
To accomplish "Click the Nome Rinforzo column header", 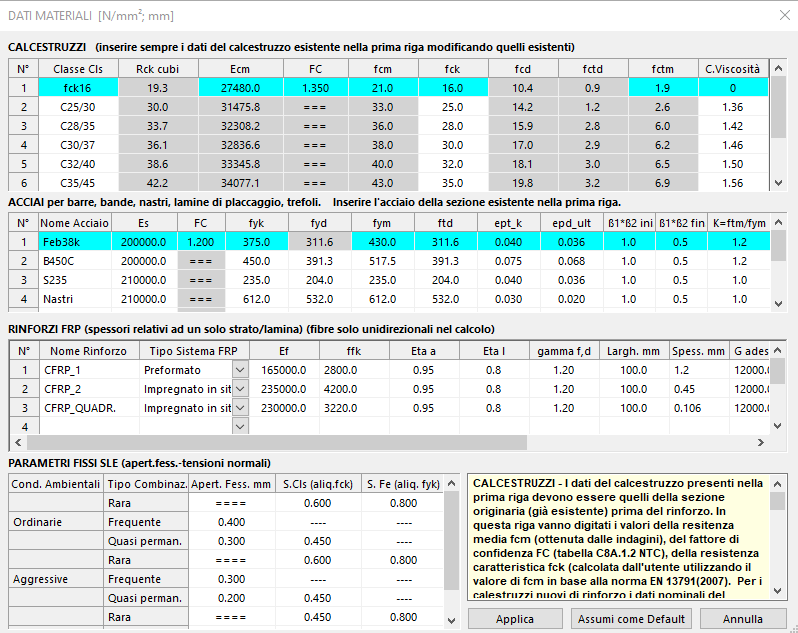I will point(89,351).
